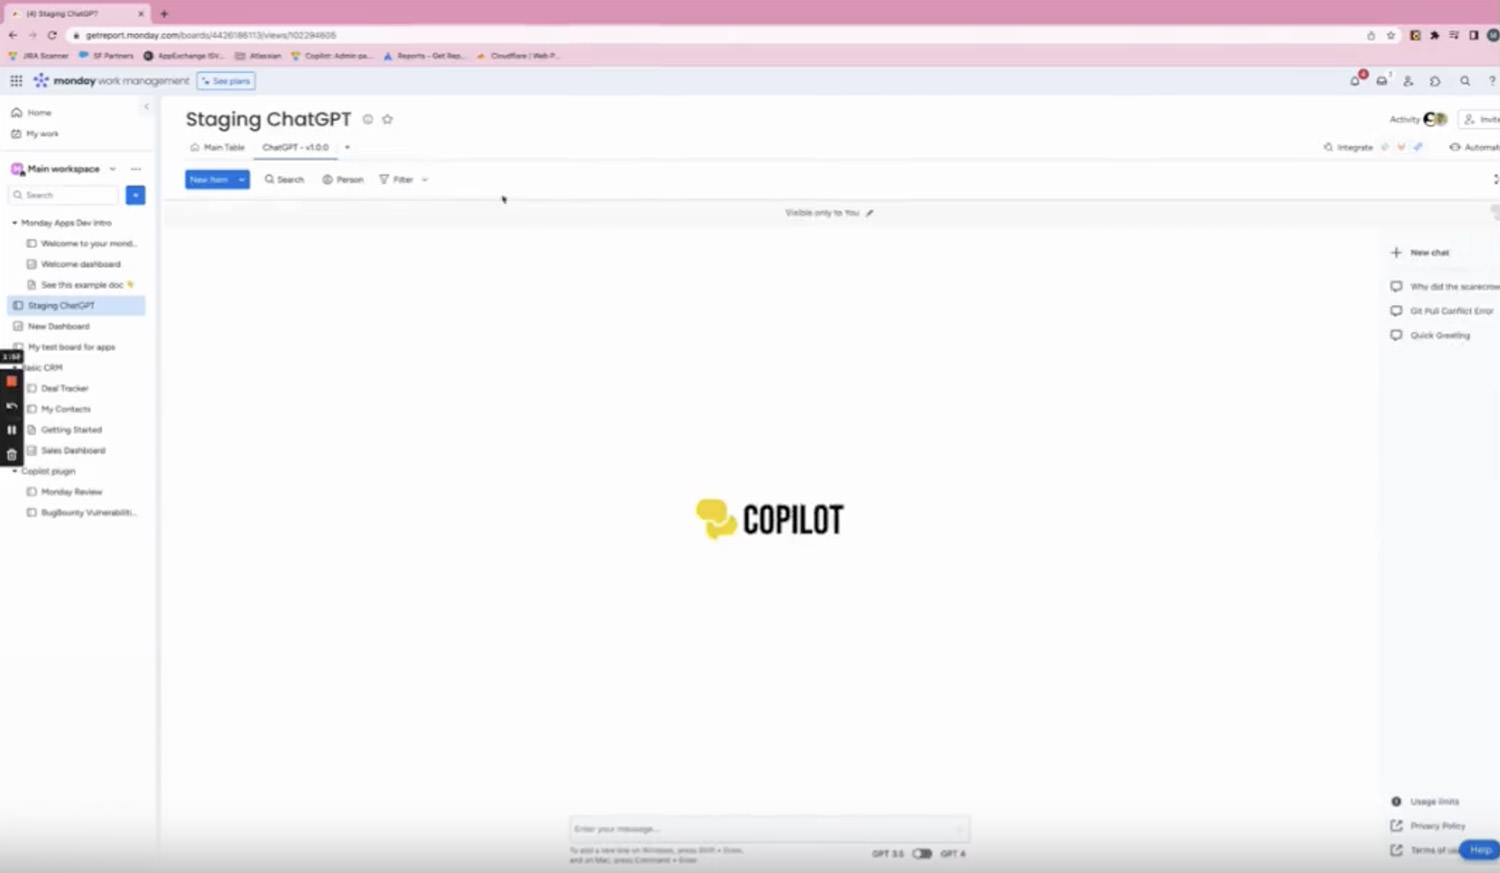Image resolution: width=1500 pixels, height=873 pixels.
Task: Click the blue New Item button
Action: coord(209,180)
